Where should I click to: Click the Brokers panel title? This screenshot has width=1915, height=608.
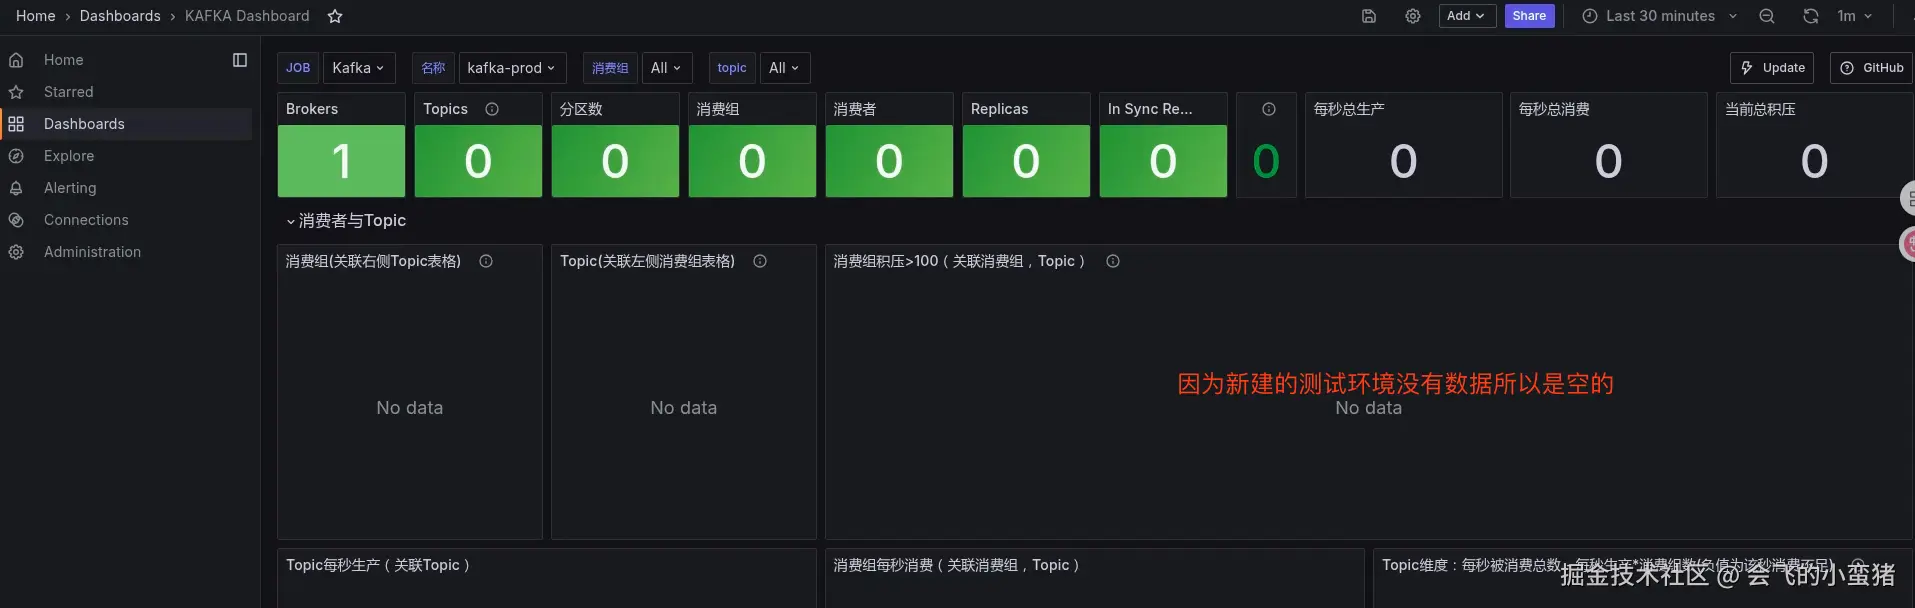[x=312, y=109]
